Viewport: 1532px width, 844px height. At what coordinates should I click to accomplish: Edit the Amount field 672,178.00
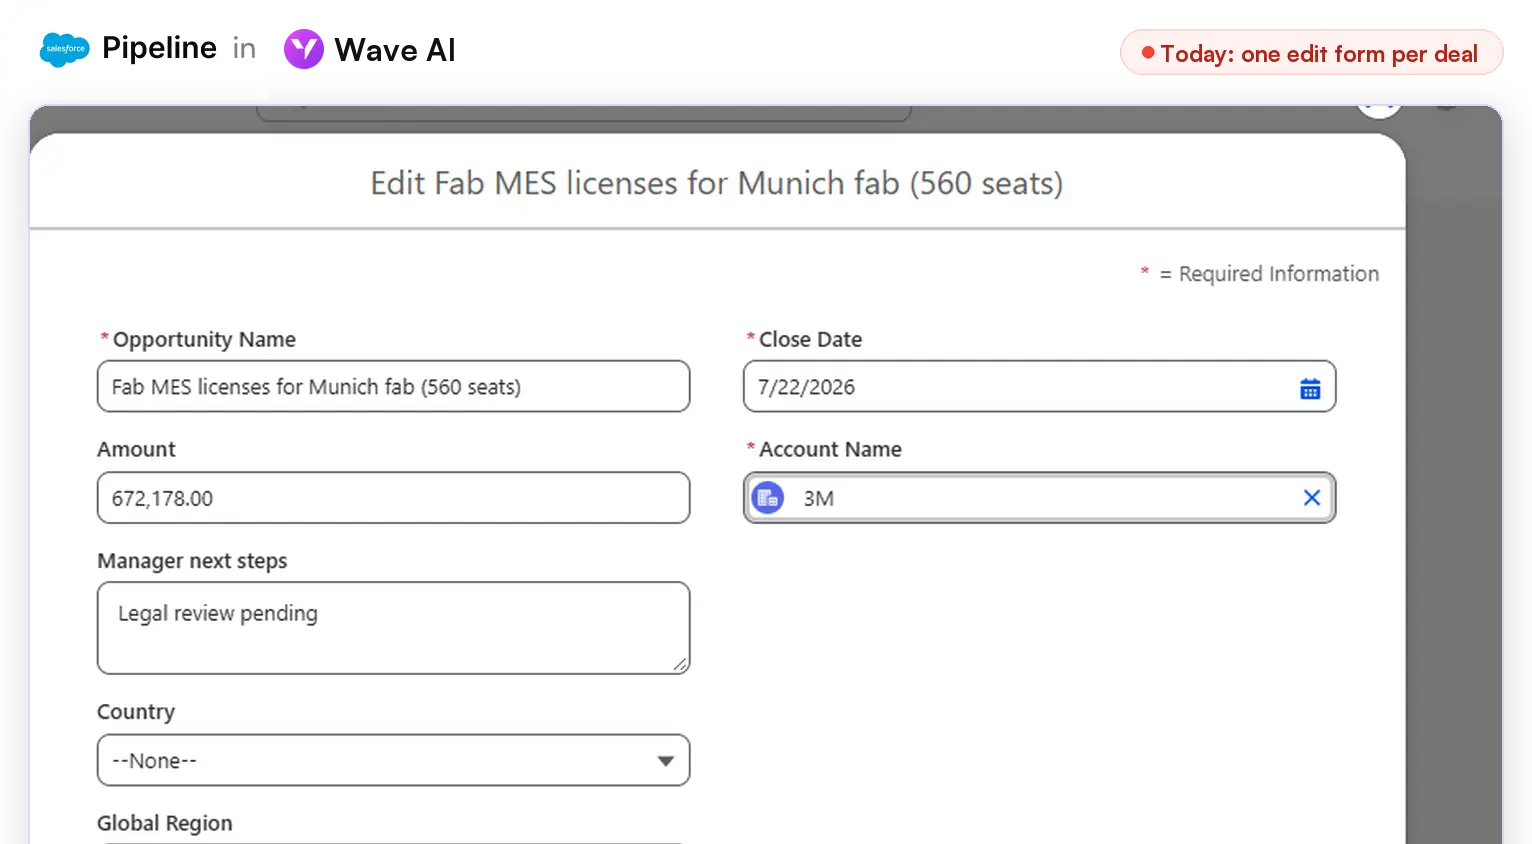point(394,498)
